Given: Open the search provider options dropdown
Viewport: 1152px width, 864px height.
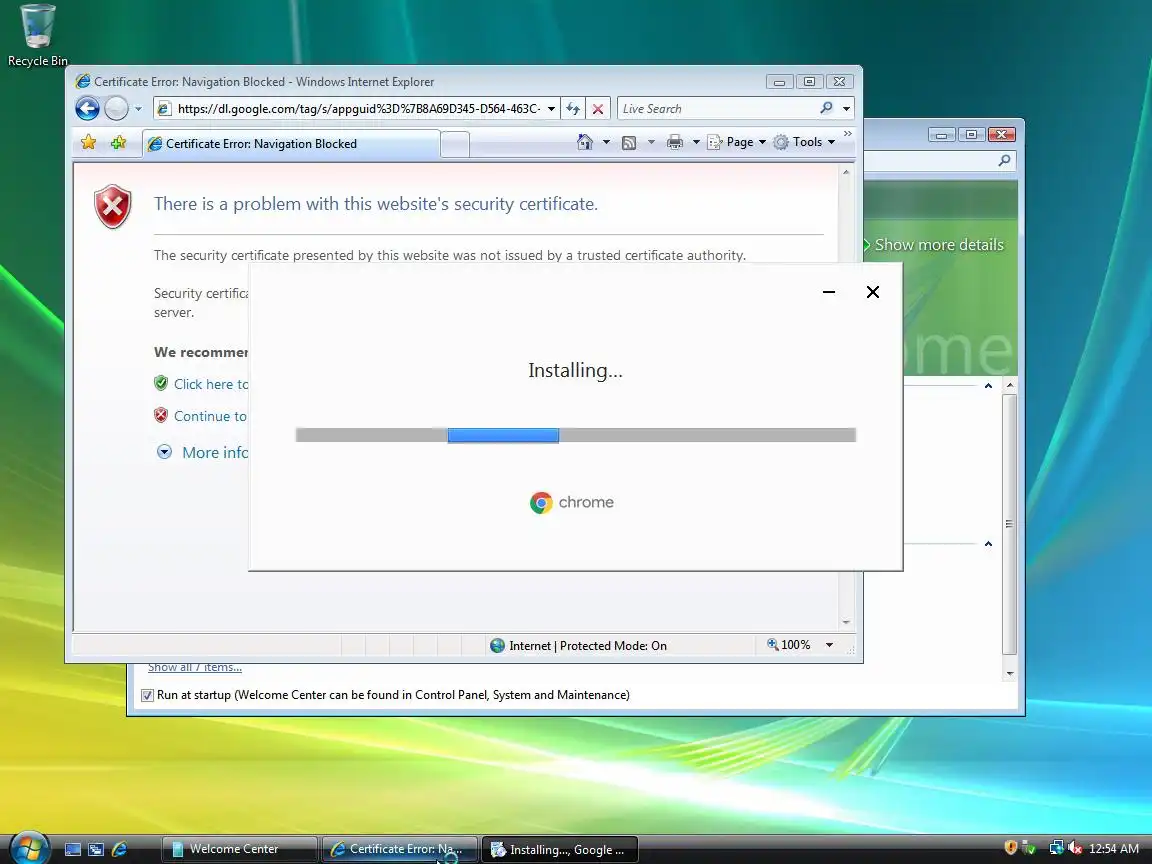Looking at the screenshot, I should pyautogui.click(x=846, y=109).
